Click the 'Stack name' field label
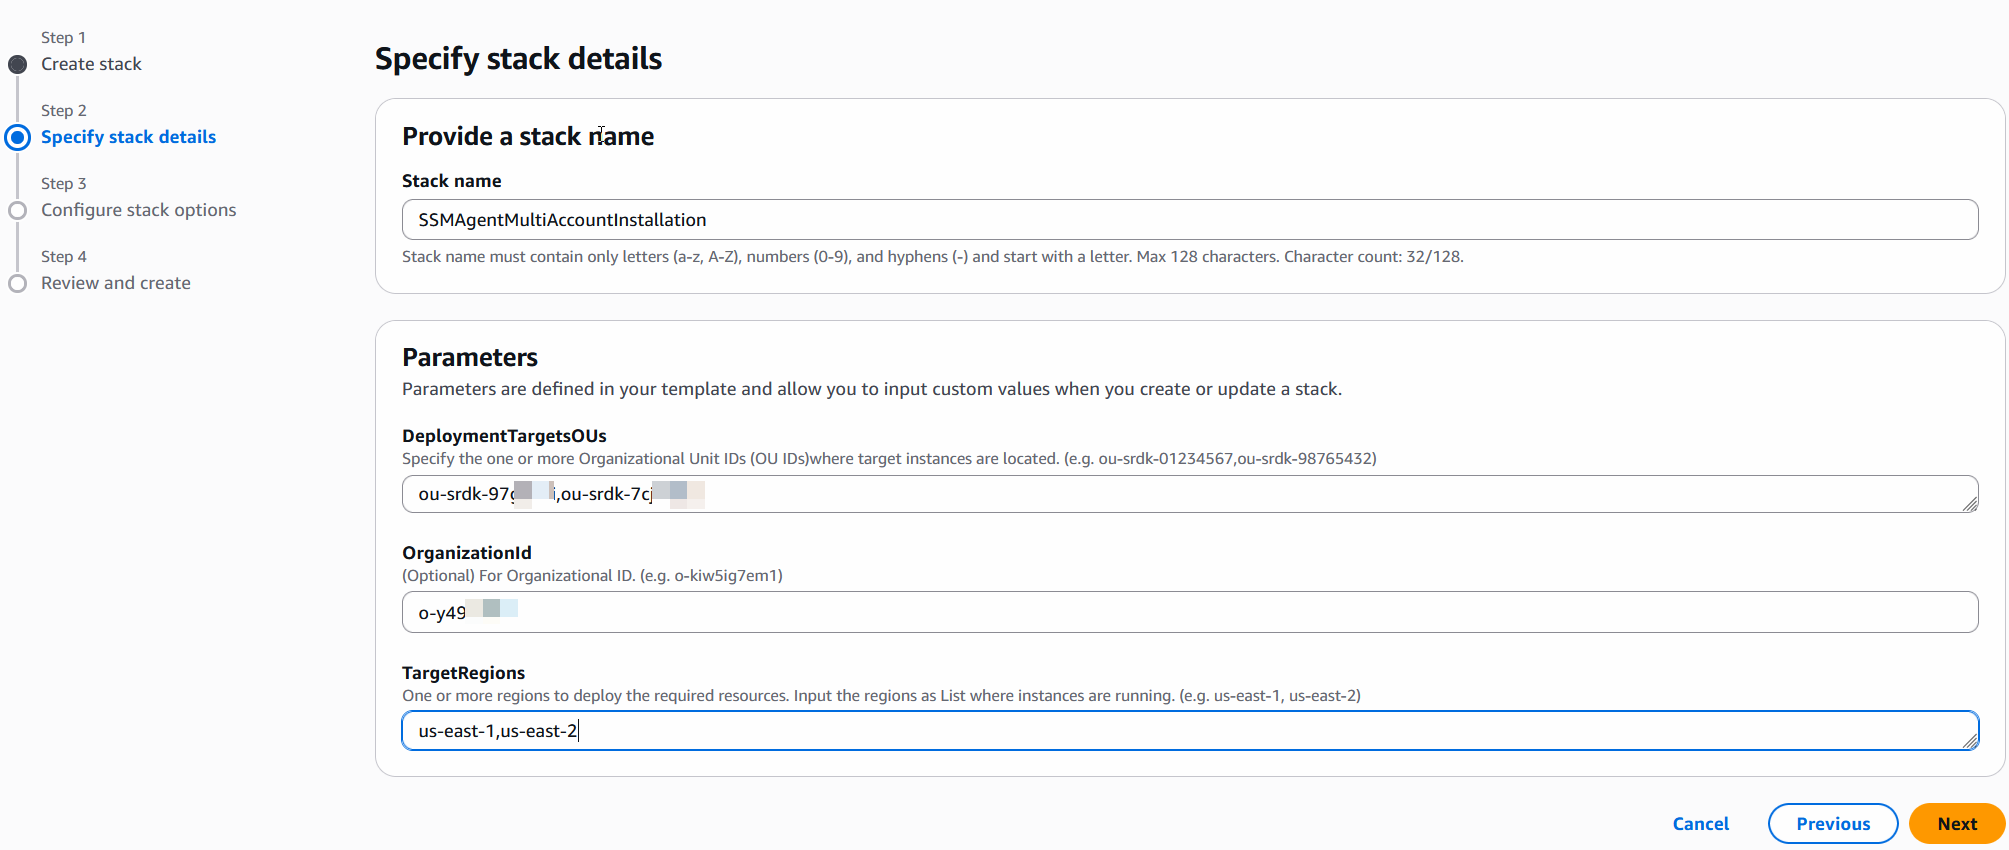Image resolution: width=2009 pixels, height=850 pixels. 452,181
